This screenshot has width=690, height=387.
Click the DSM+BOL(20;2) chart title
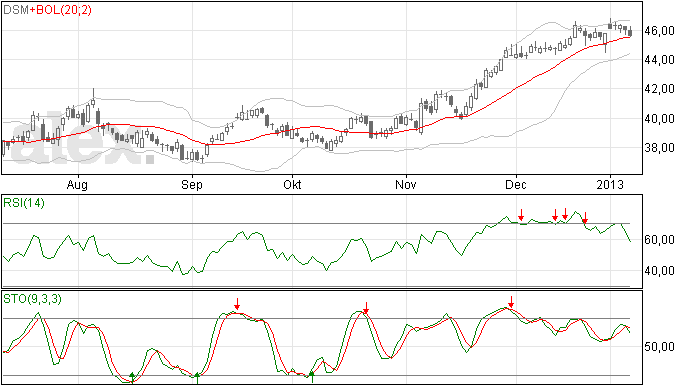click(48, 10)
